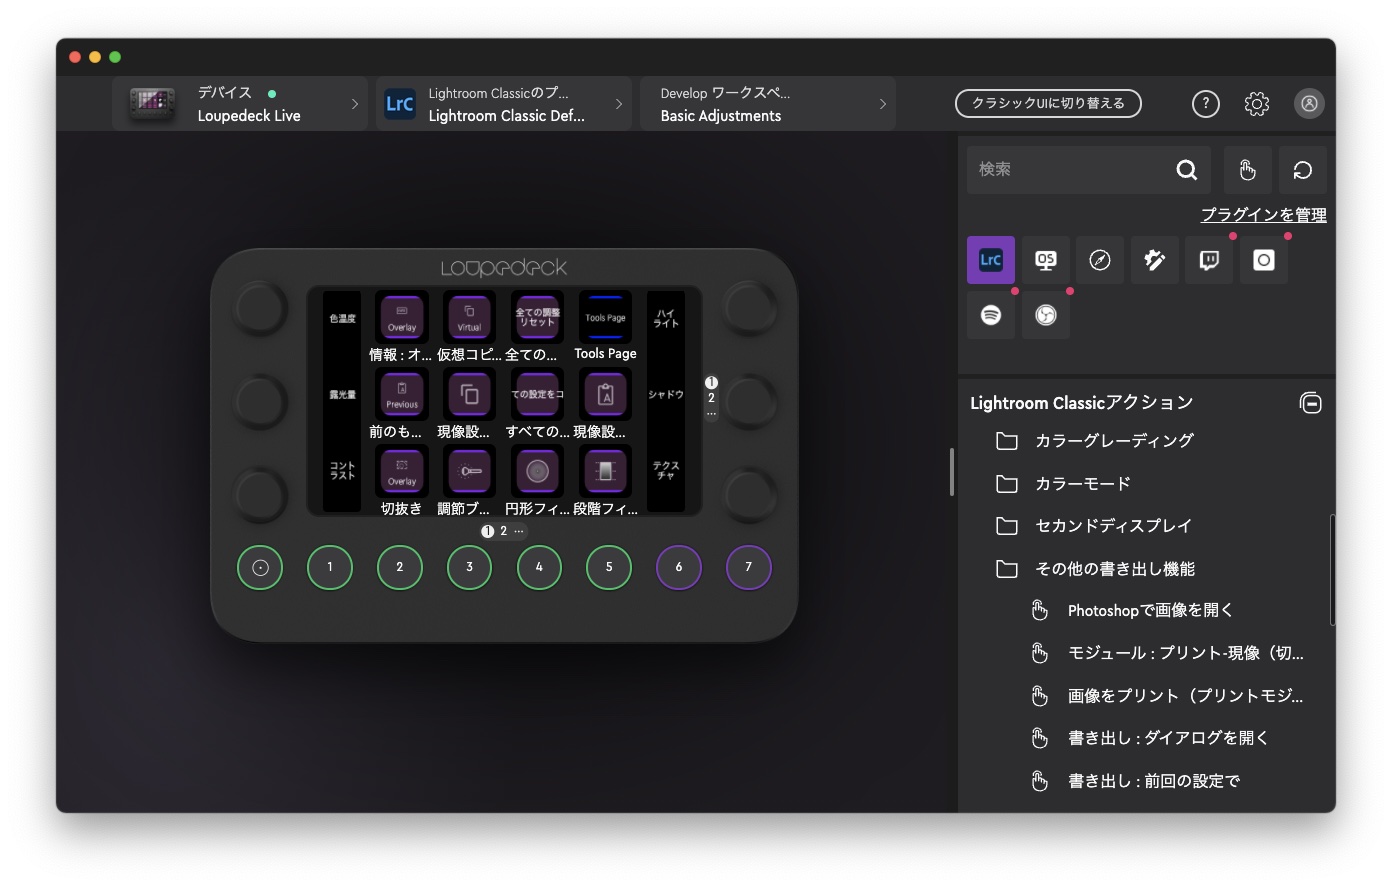Click the search magnifier icon
The image size is (1392, 887).
[x=1187, y=170]
